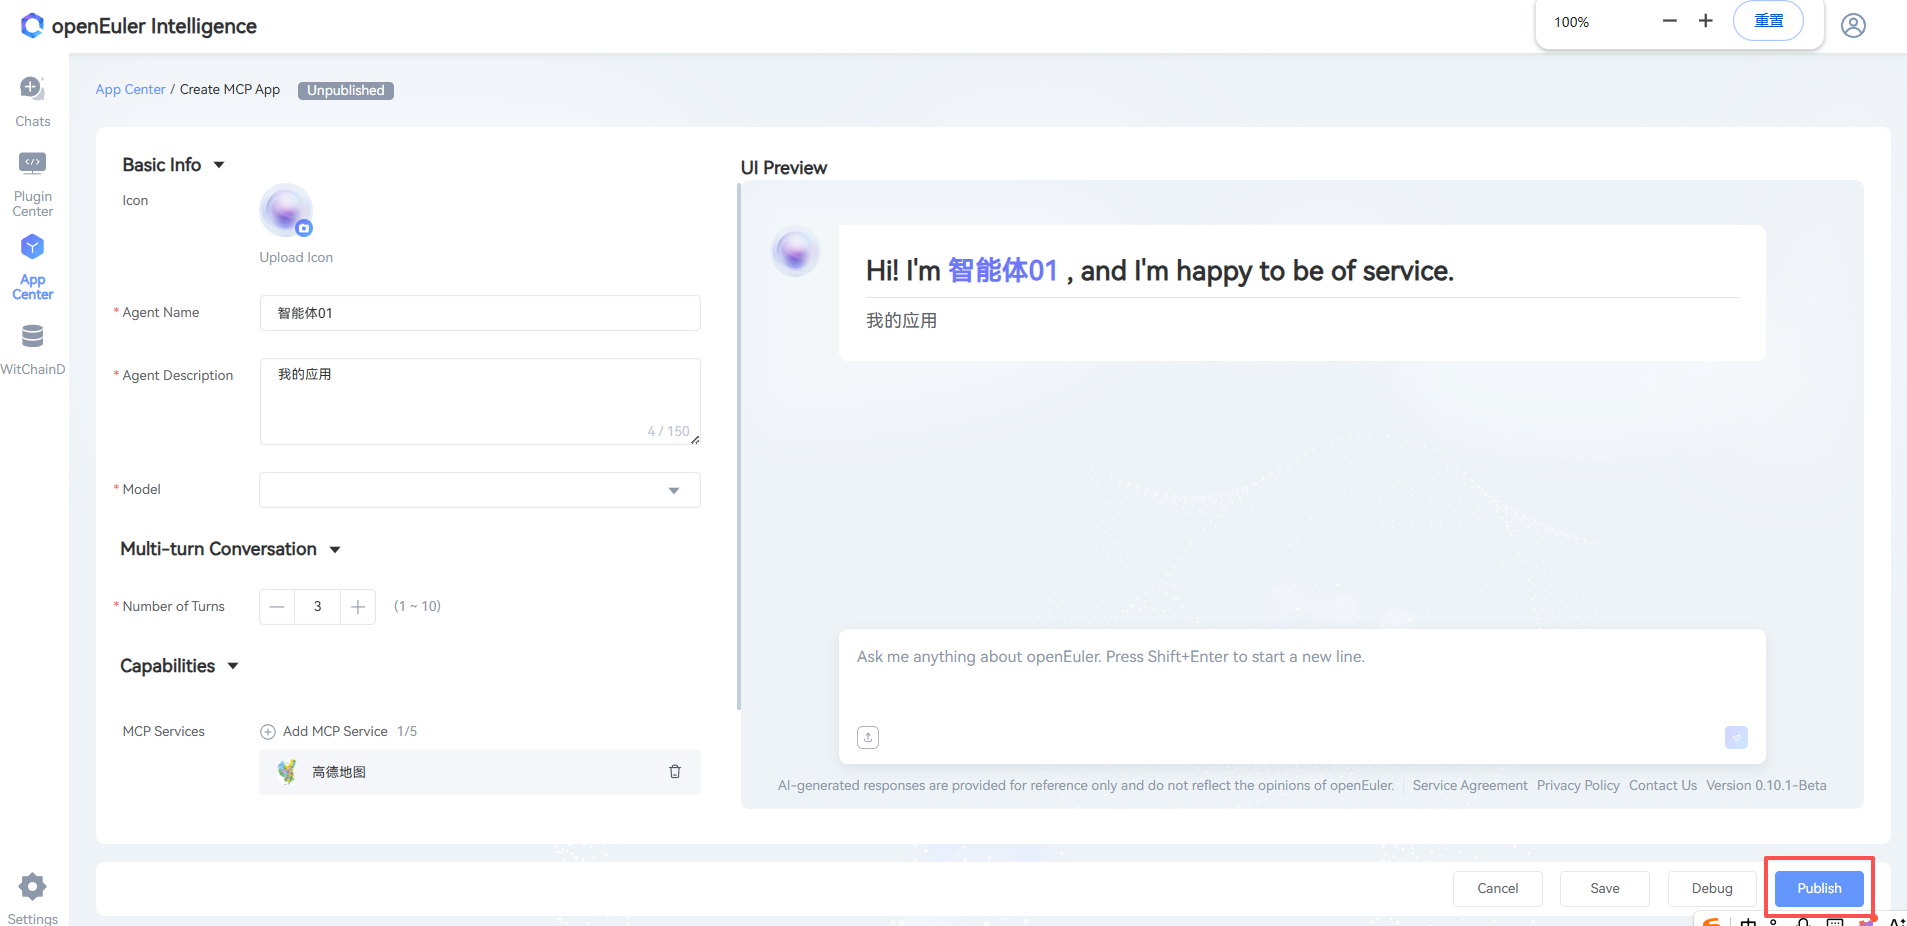Click the openEuler Intelligence logo
The height and width of the screenshot is (926, 1907).
coord(139,26)
